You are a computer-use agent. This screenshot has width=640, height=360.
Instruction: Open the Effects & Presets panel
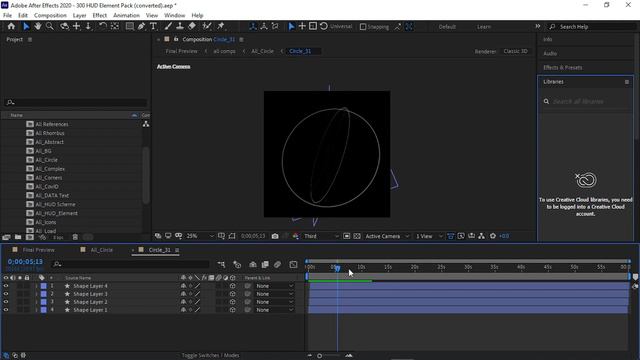[x=562, y=67]
